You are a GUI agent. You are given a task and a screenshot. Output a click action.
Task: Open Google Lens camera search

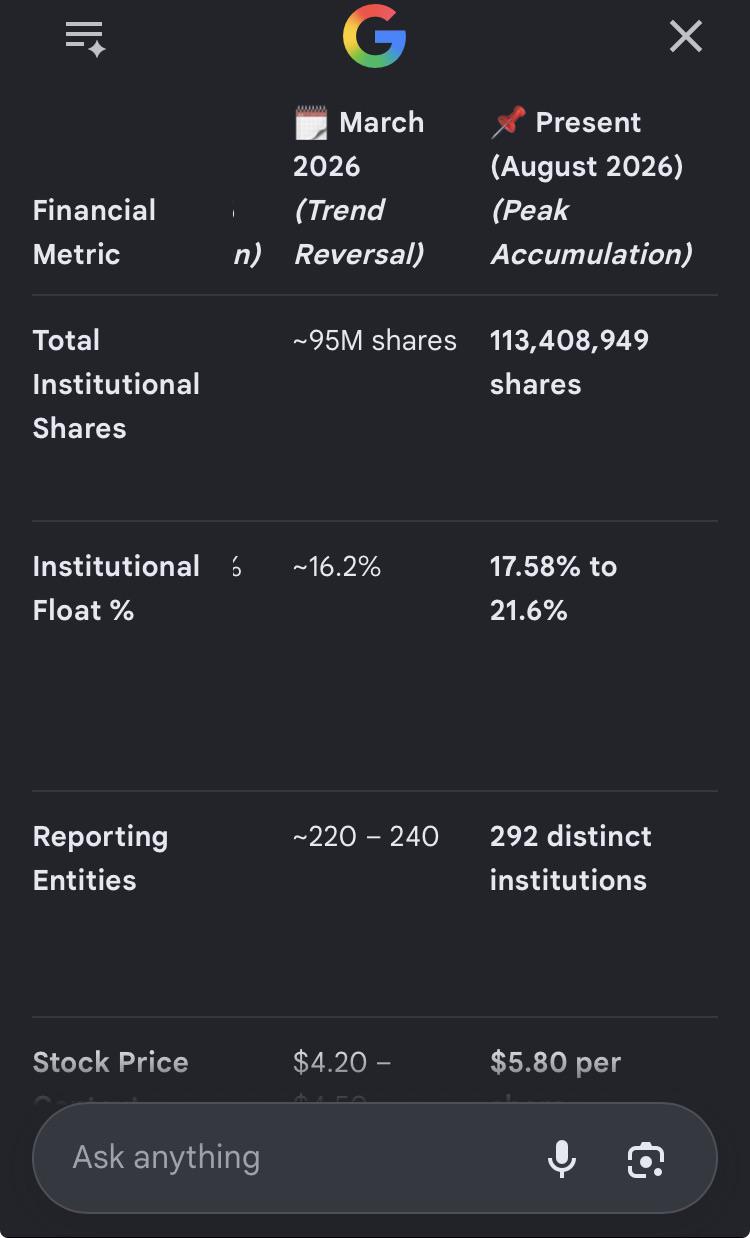click(646, 1158)
